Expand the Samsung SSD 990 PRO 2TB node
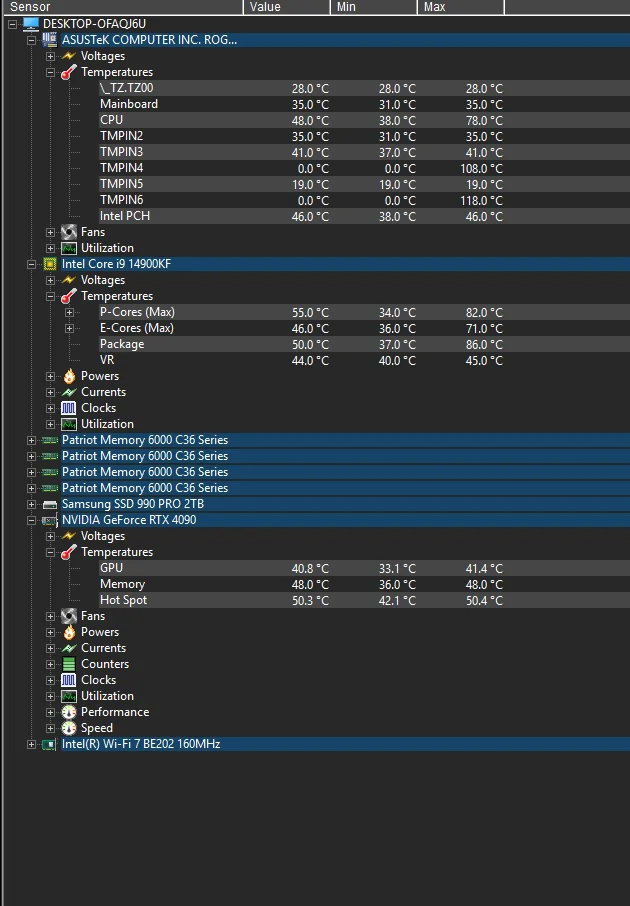630x906 pixels. tap(31, 504)
